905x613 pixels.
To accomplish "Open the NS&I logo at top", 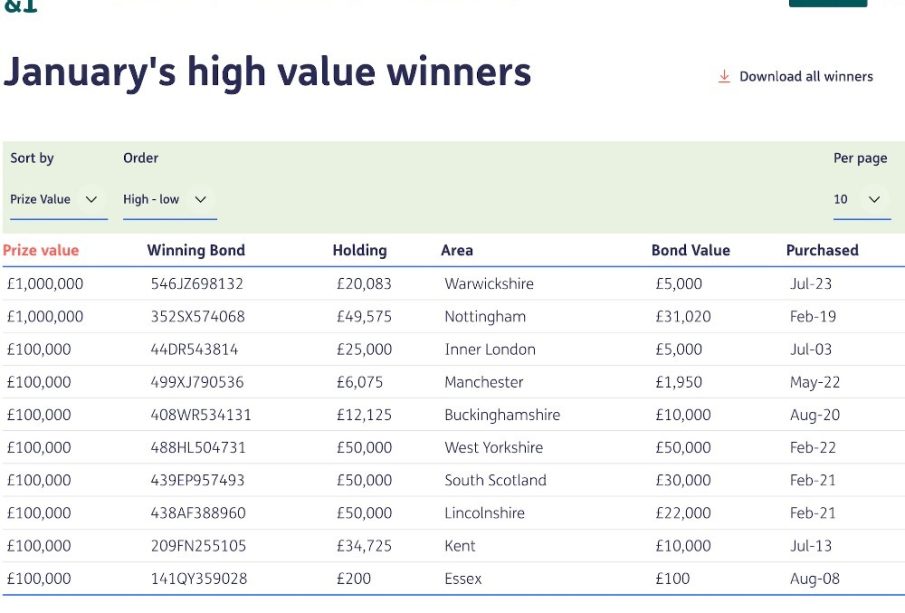I will pyautogui.click(x=20, y=6).
